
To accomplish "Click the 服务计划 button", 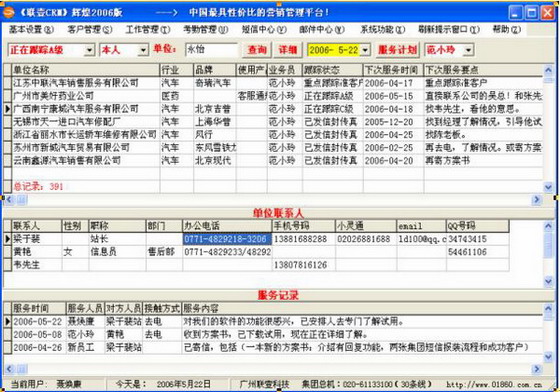I will (397, 50).
